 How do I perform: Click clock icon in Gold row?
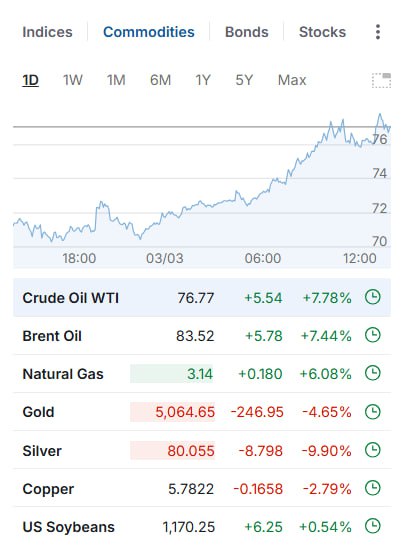click(x=373, y=412)
